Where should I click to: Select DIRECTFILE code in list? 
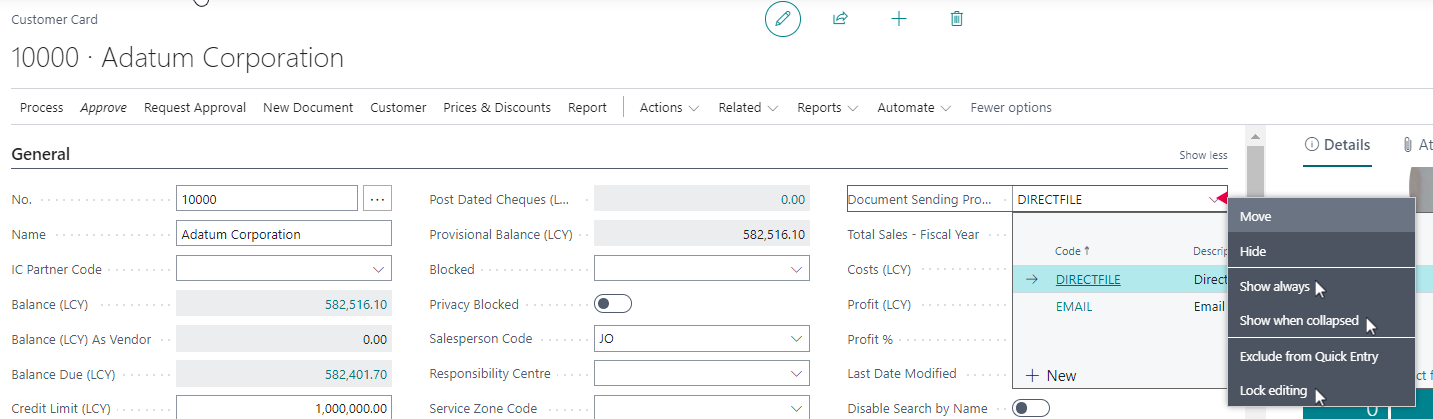pos(1088,281)
